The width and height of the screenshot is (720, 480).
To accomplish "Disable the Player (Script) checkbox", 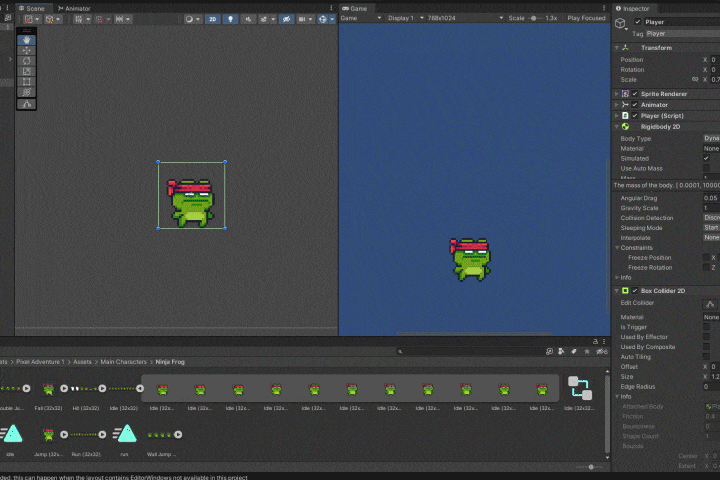I will coord(635,116).
